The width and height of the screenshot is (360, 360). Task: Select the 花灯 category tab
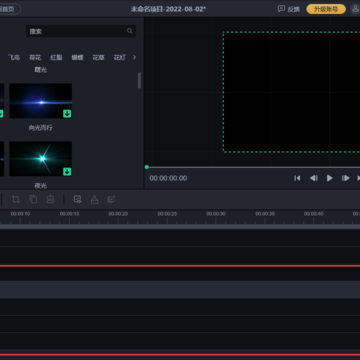[119, 57]
